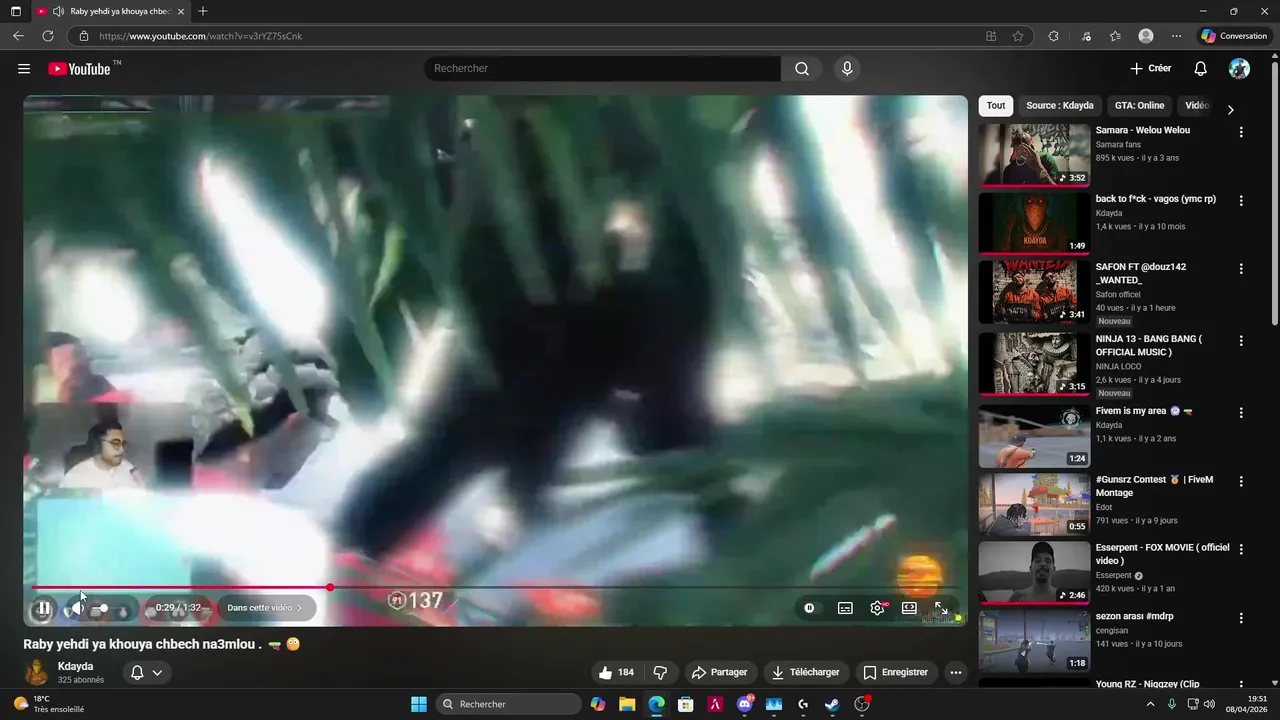Image resolution: width=1280 pixels, height=720 pixels.
Task: Open options for 'Fivem is my area'
Action: pyautogui.click(x=1241, y=413)
